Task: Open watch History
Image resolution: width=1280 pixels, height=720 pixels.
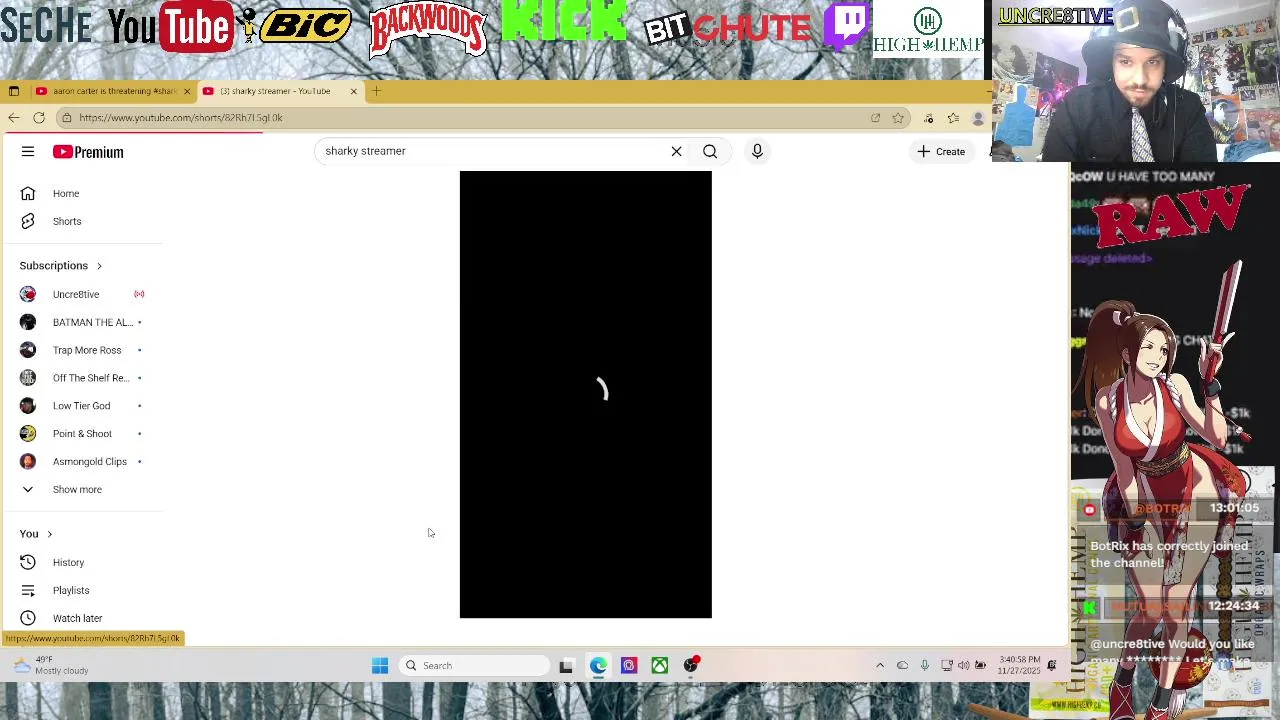Action: (x=68, y=562)
